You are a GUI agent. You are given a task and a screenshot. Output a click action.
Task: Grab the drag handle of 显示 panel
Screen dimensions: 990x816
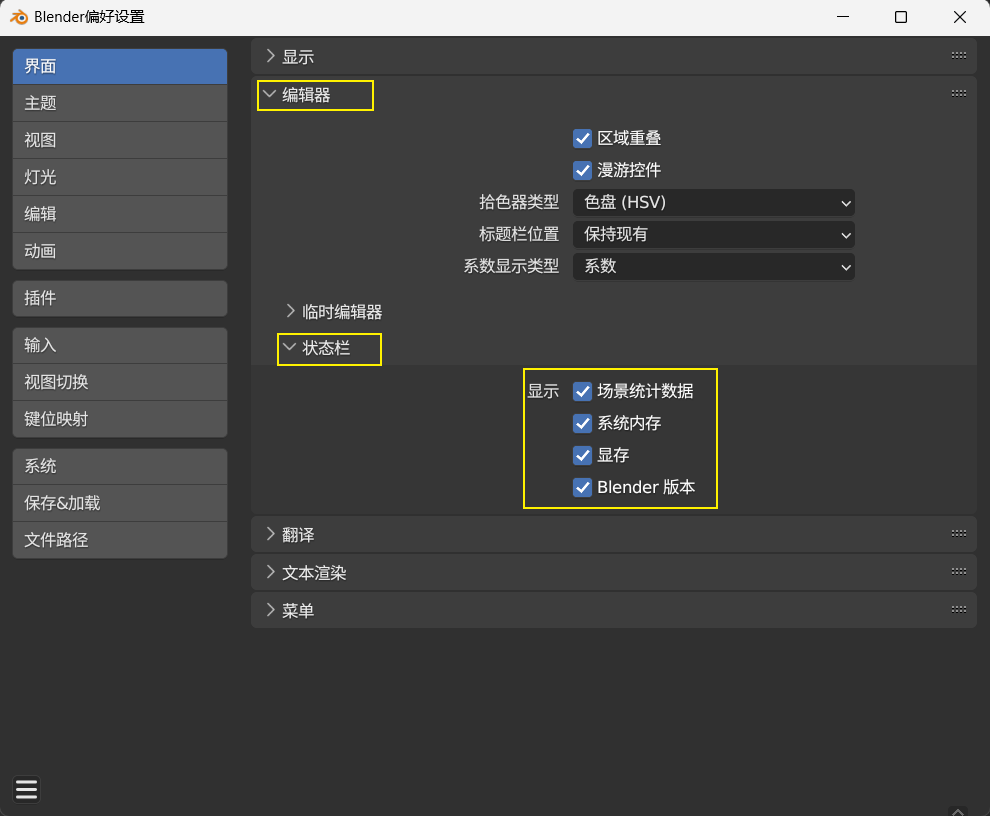958,56
